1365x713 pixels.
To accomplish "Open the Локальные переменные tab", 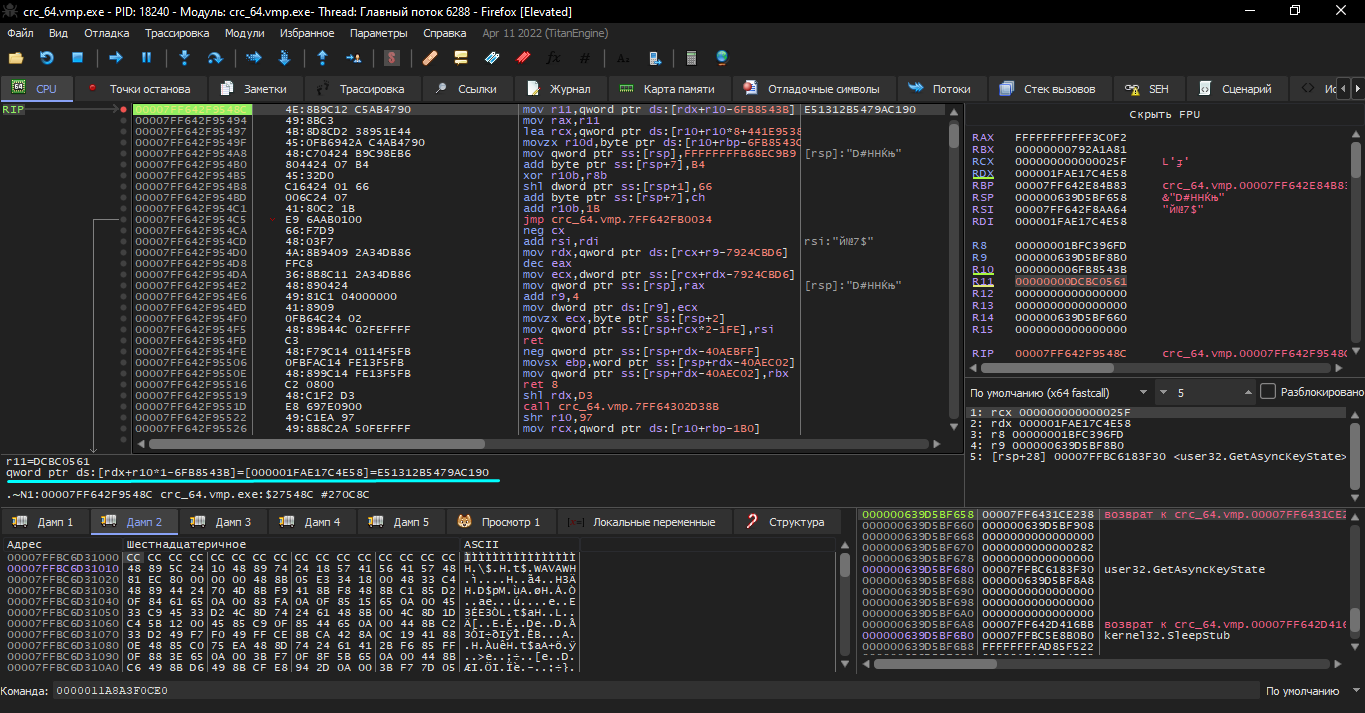I will 643,522.
